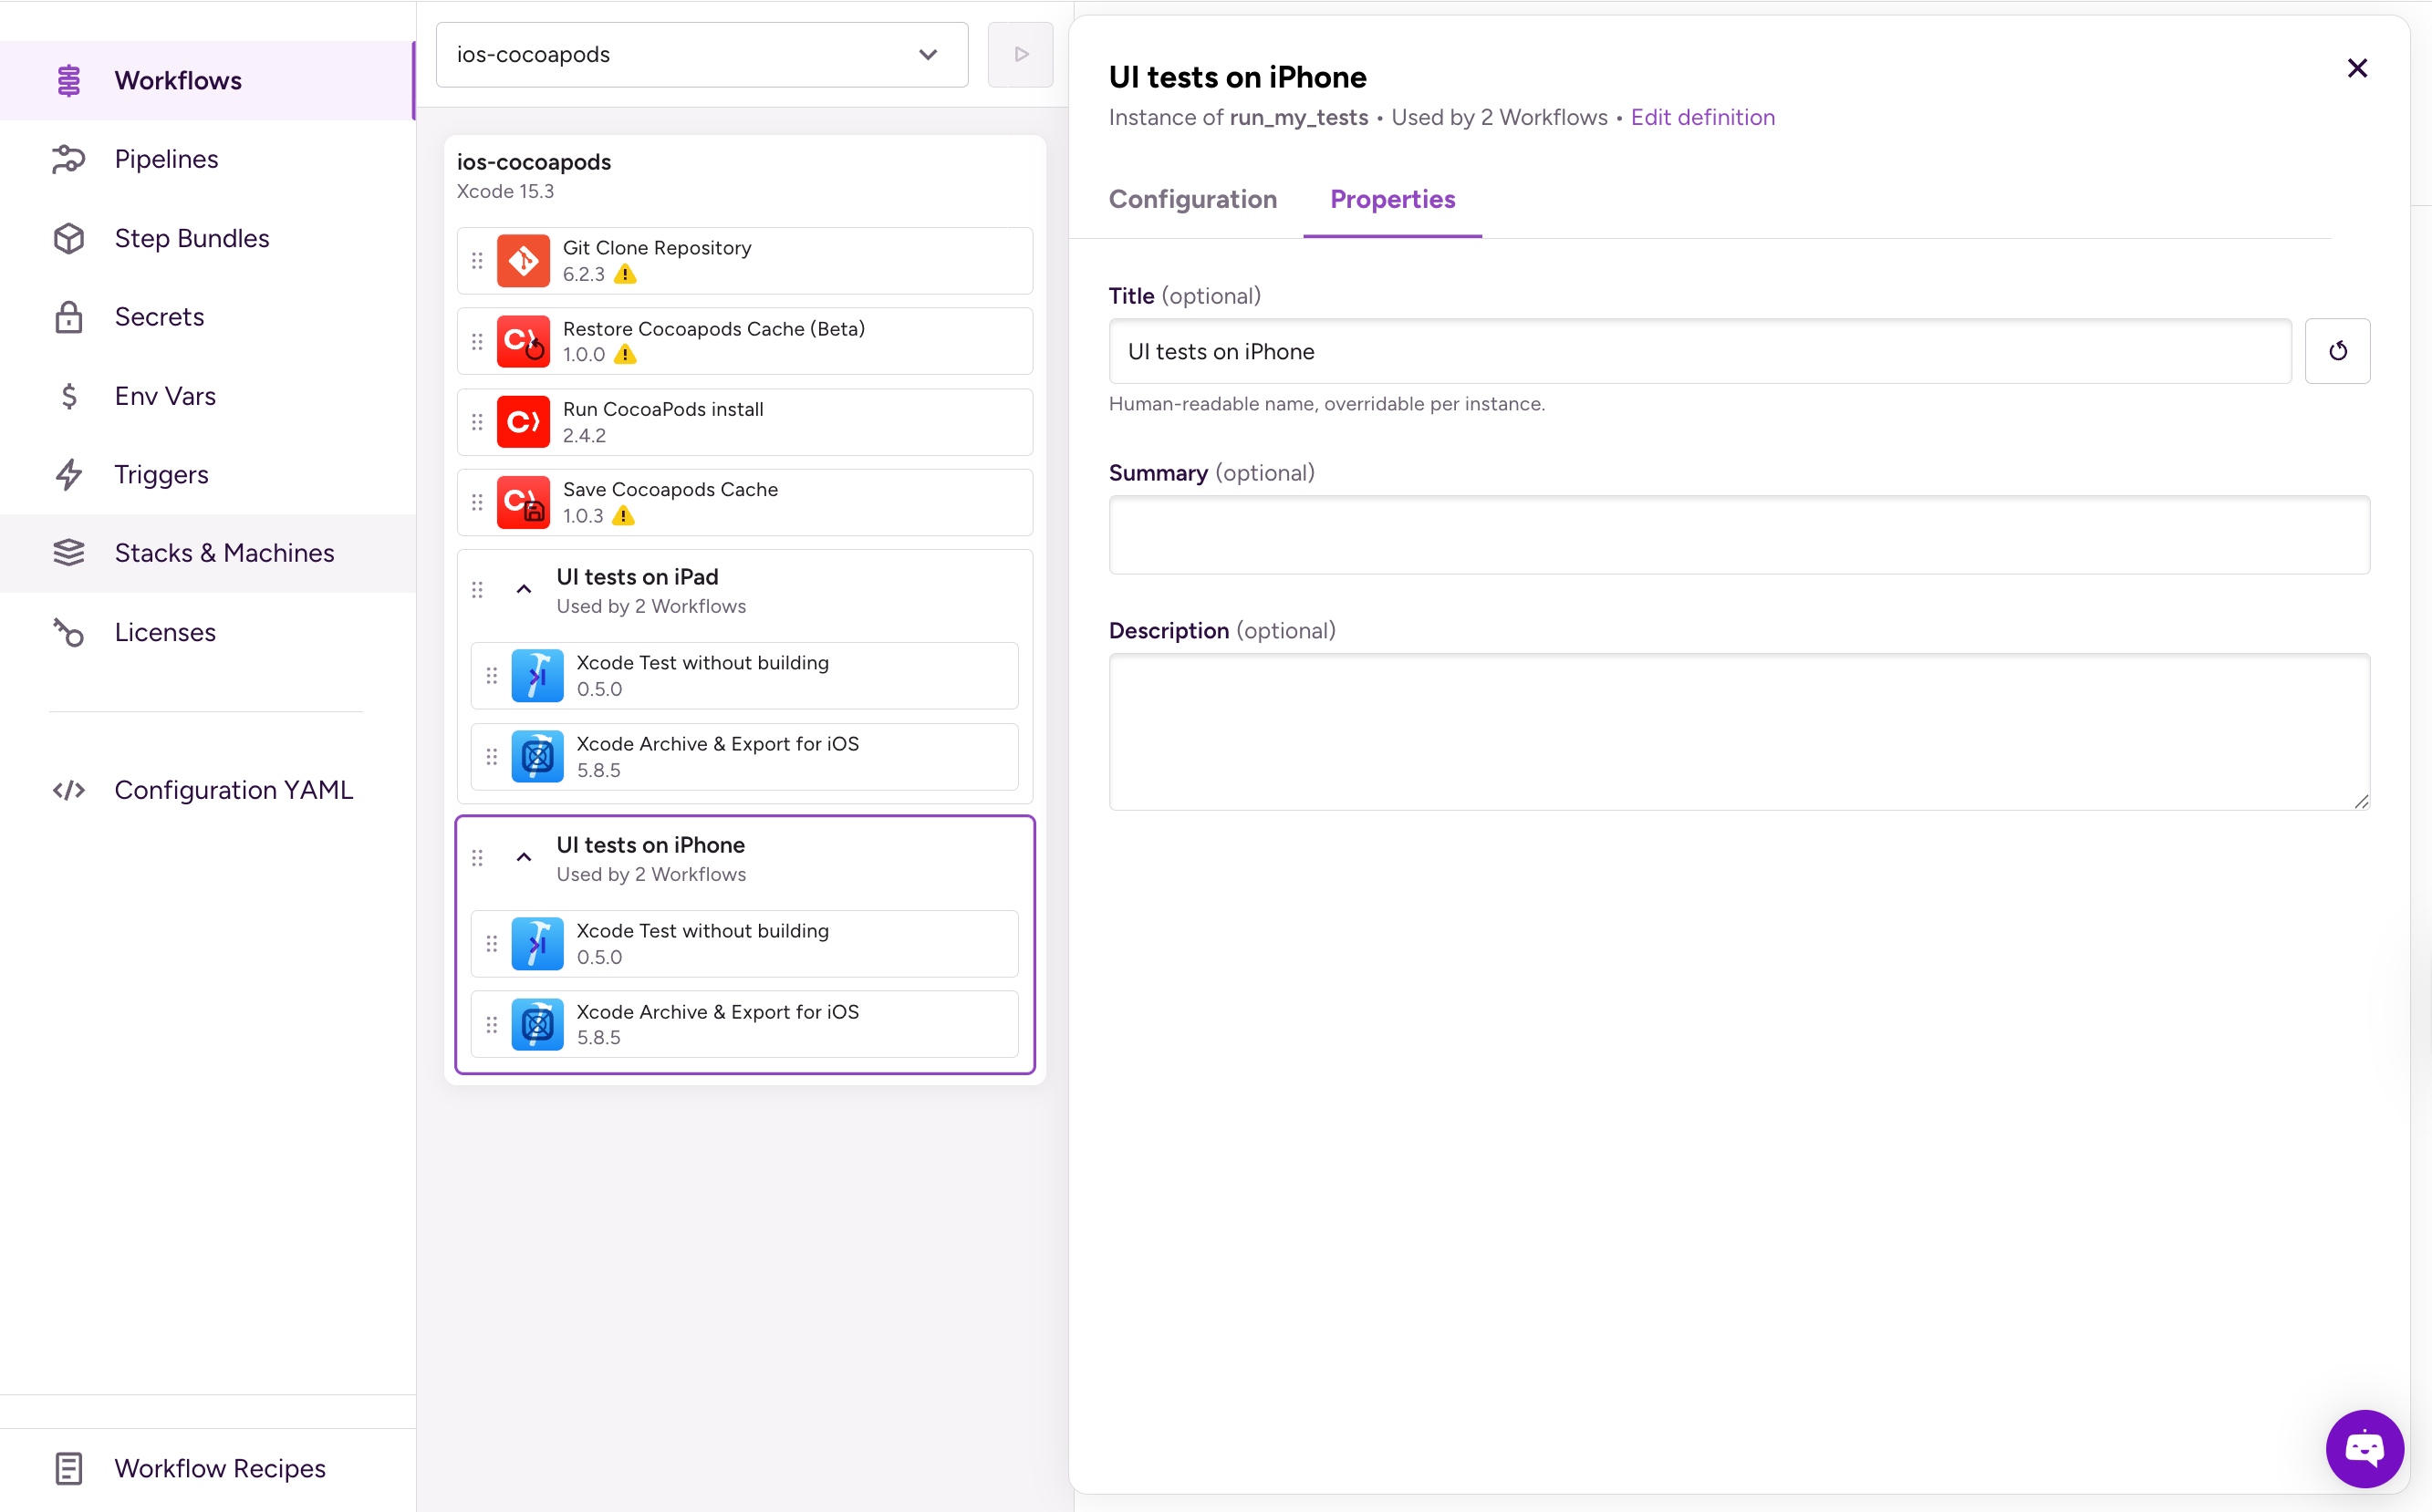Click the Git Clone Repository step icon
The height and width of the screenshot is (1512, 2432).
(x=523, y=261)
